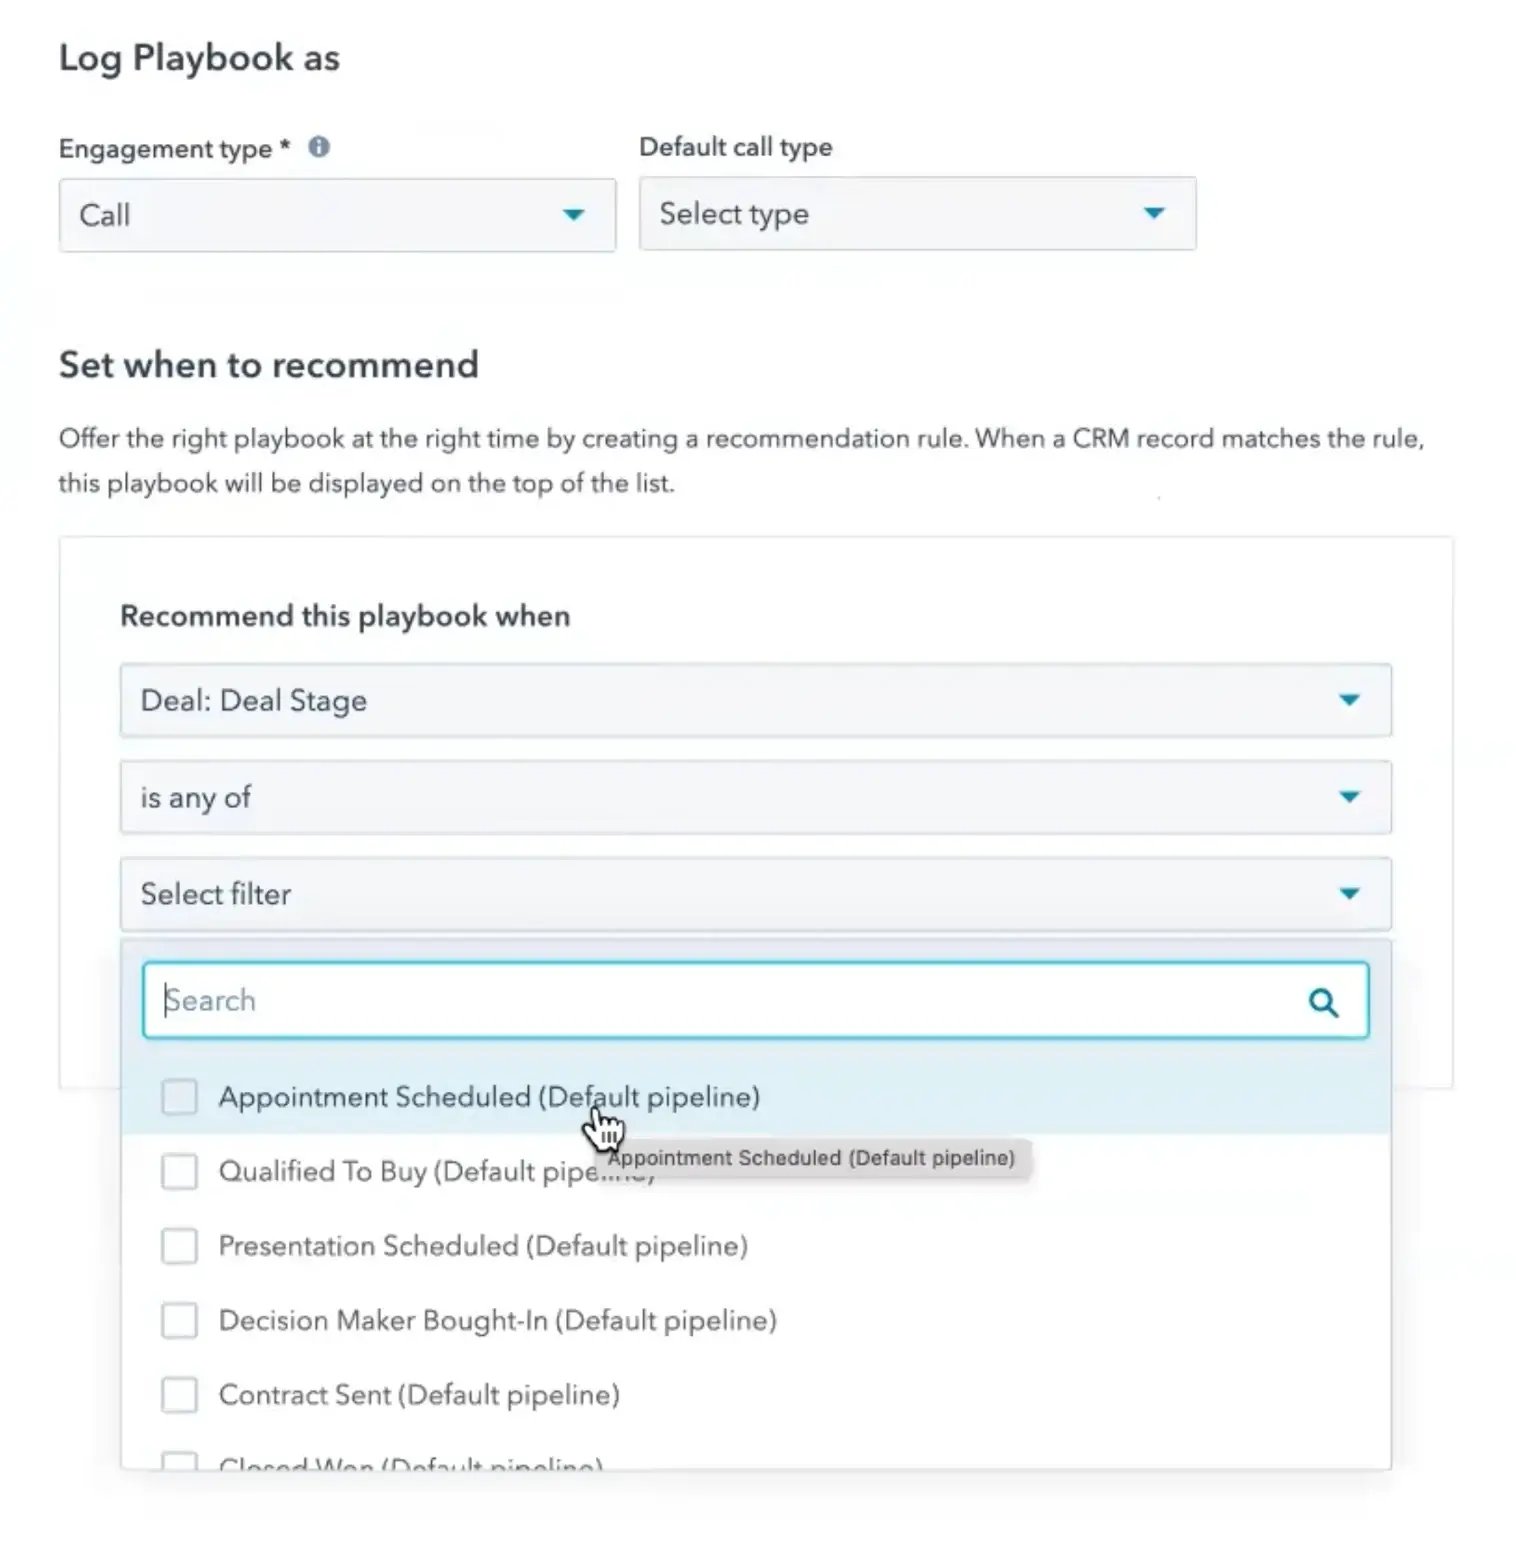
Task: Check the Contract Sent checkbox
Action: pyautogui.click(x=179, y=1394)
